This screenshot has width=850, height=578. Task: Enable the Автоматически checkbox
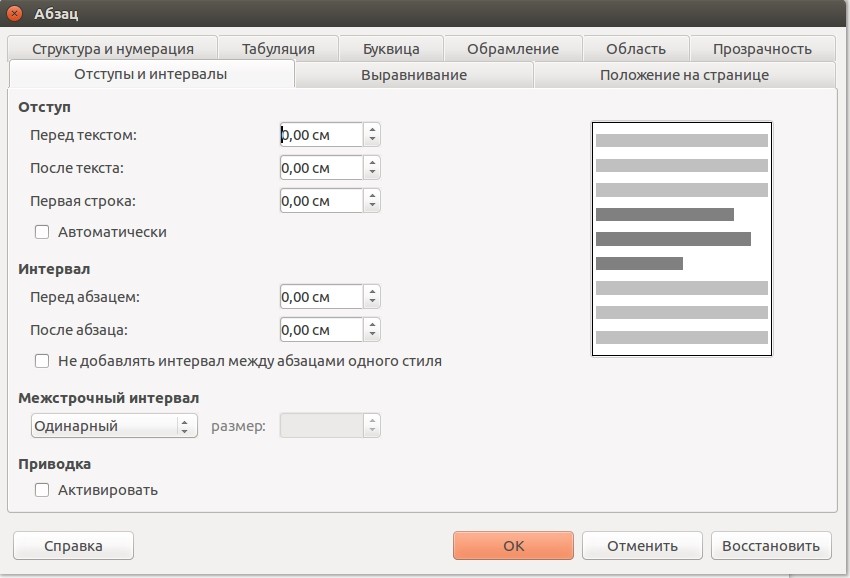coord(42,232)
